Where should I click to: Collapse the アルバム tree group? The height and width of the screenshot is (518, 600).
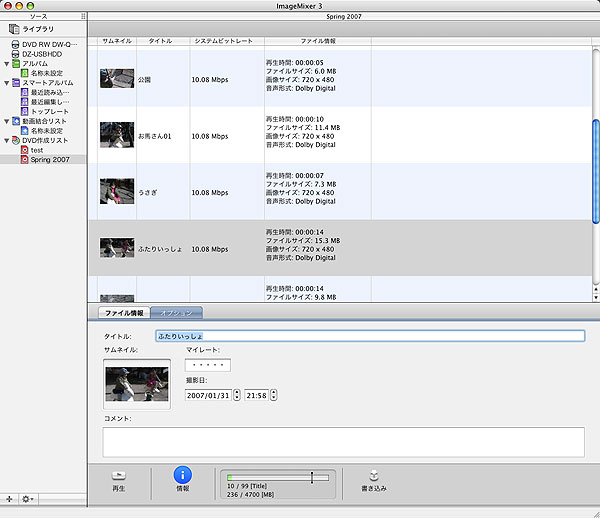(x=7, y=64)
